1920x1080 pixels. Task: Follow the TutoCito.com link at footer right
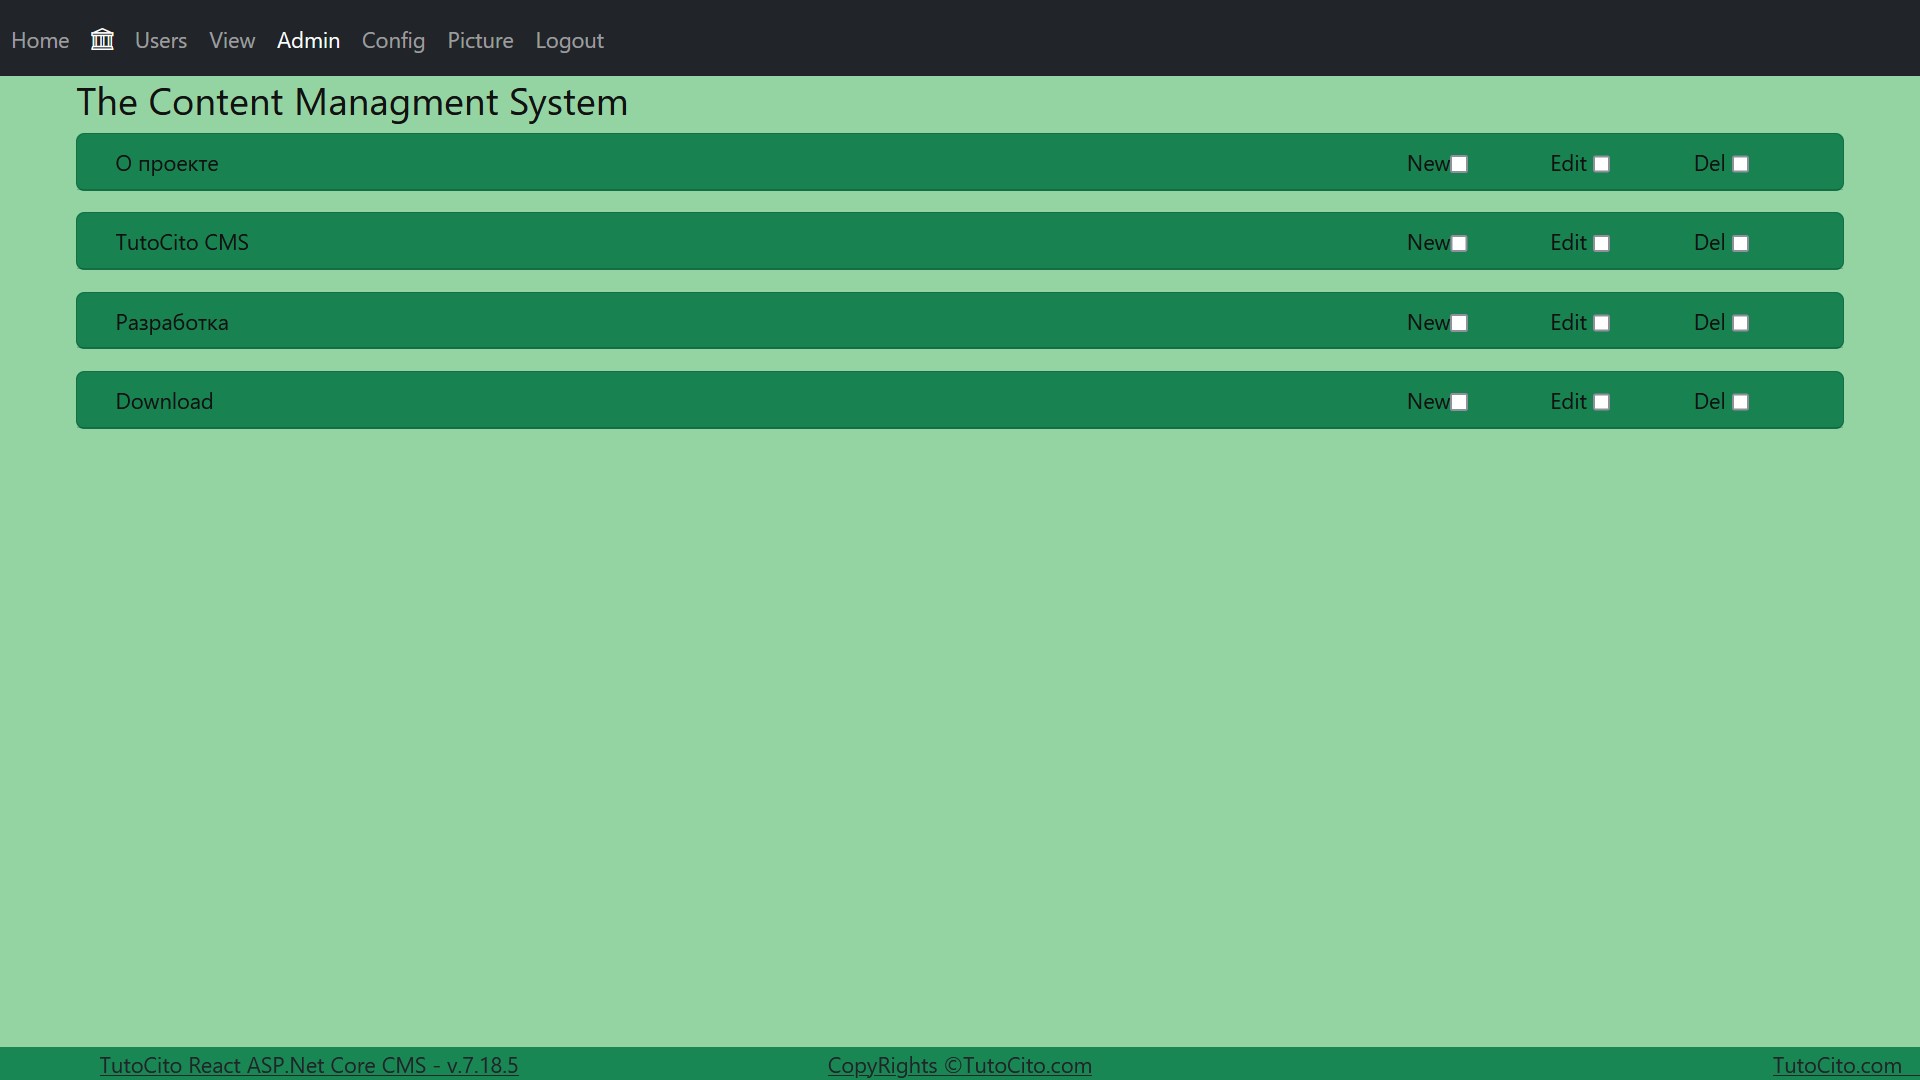pyautogui.click(x=1837, y=1065)
